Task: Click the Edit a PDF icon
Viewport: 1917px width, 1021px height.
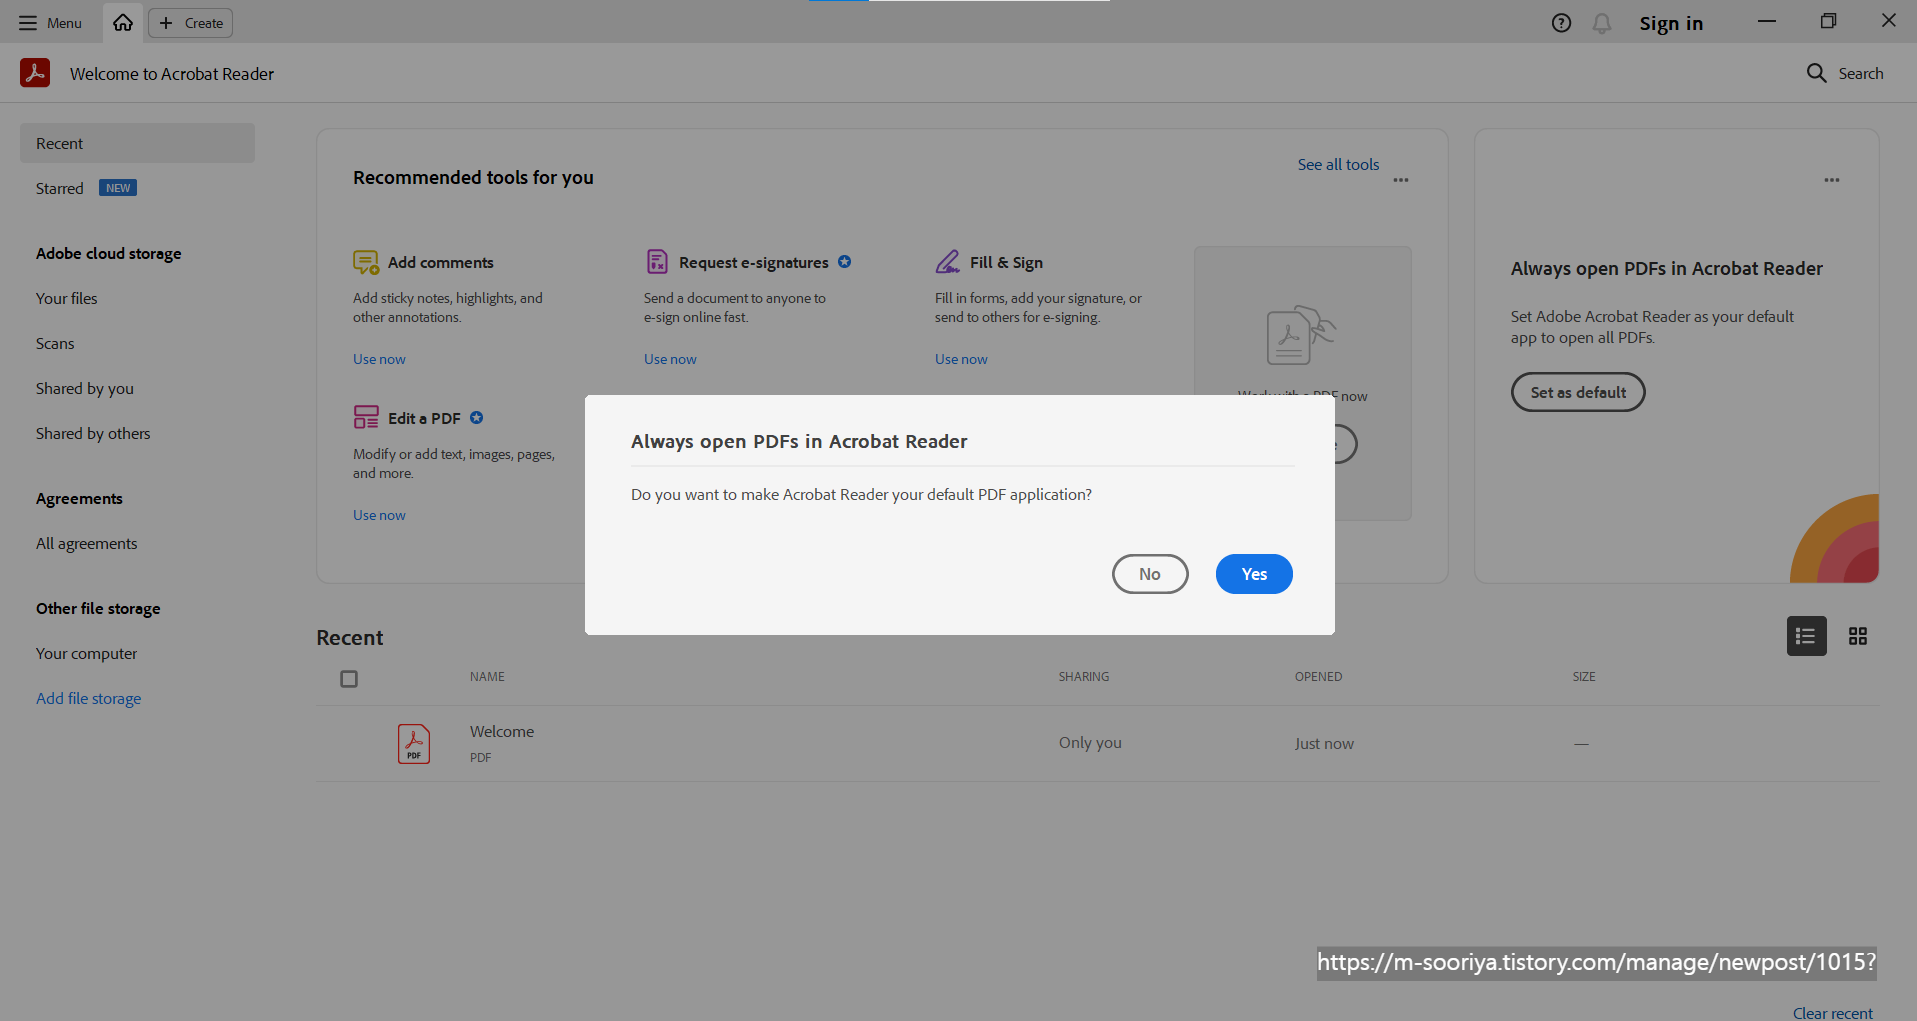Action: (x=366, y=417)
